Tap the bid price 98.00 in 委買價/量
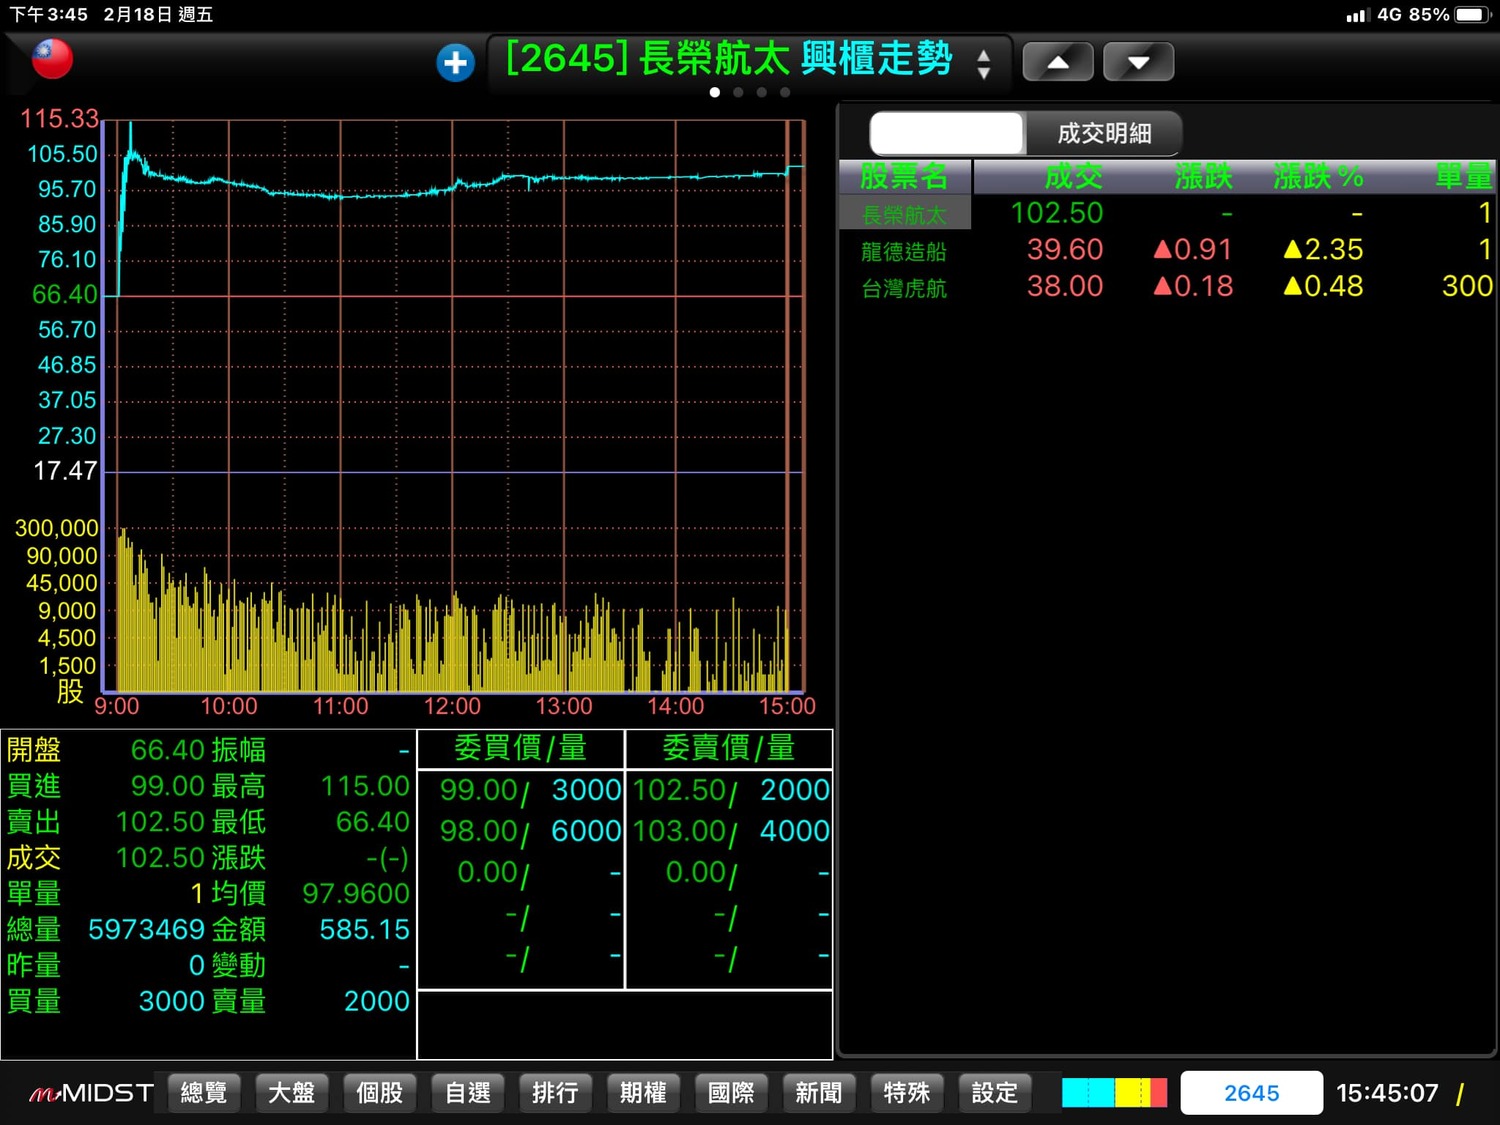Image resolution: width=1500 pixels, height=1125 pixels. pos(480,831)
